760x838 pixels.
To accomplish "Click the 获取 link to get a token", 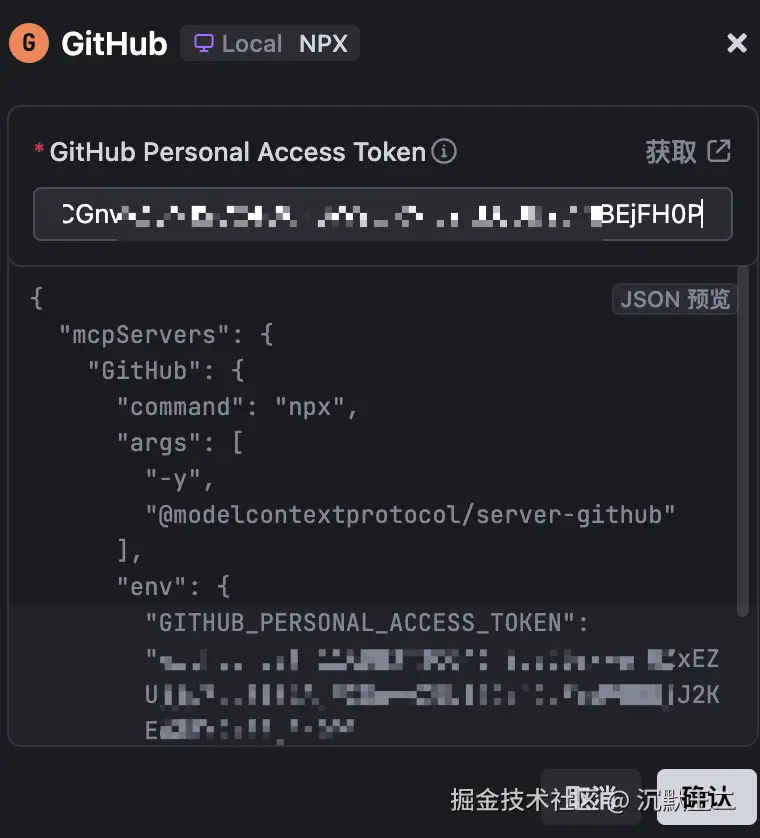I will 670,152.
